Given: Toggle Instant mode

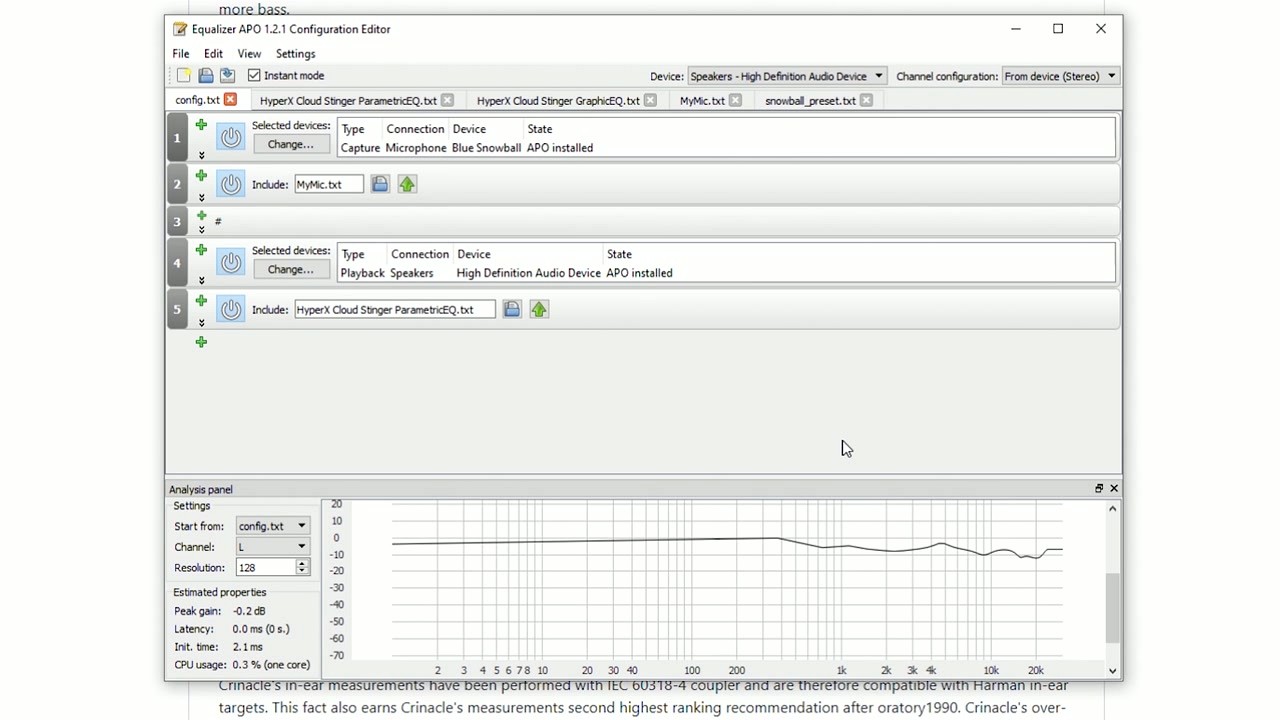Looking at the screenshot, I should pos(254,75).
